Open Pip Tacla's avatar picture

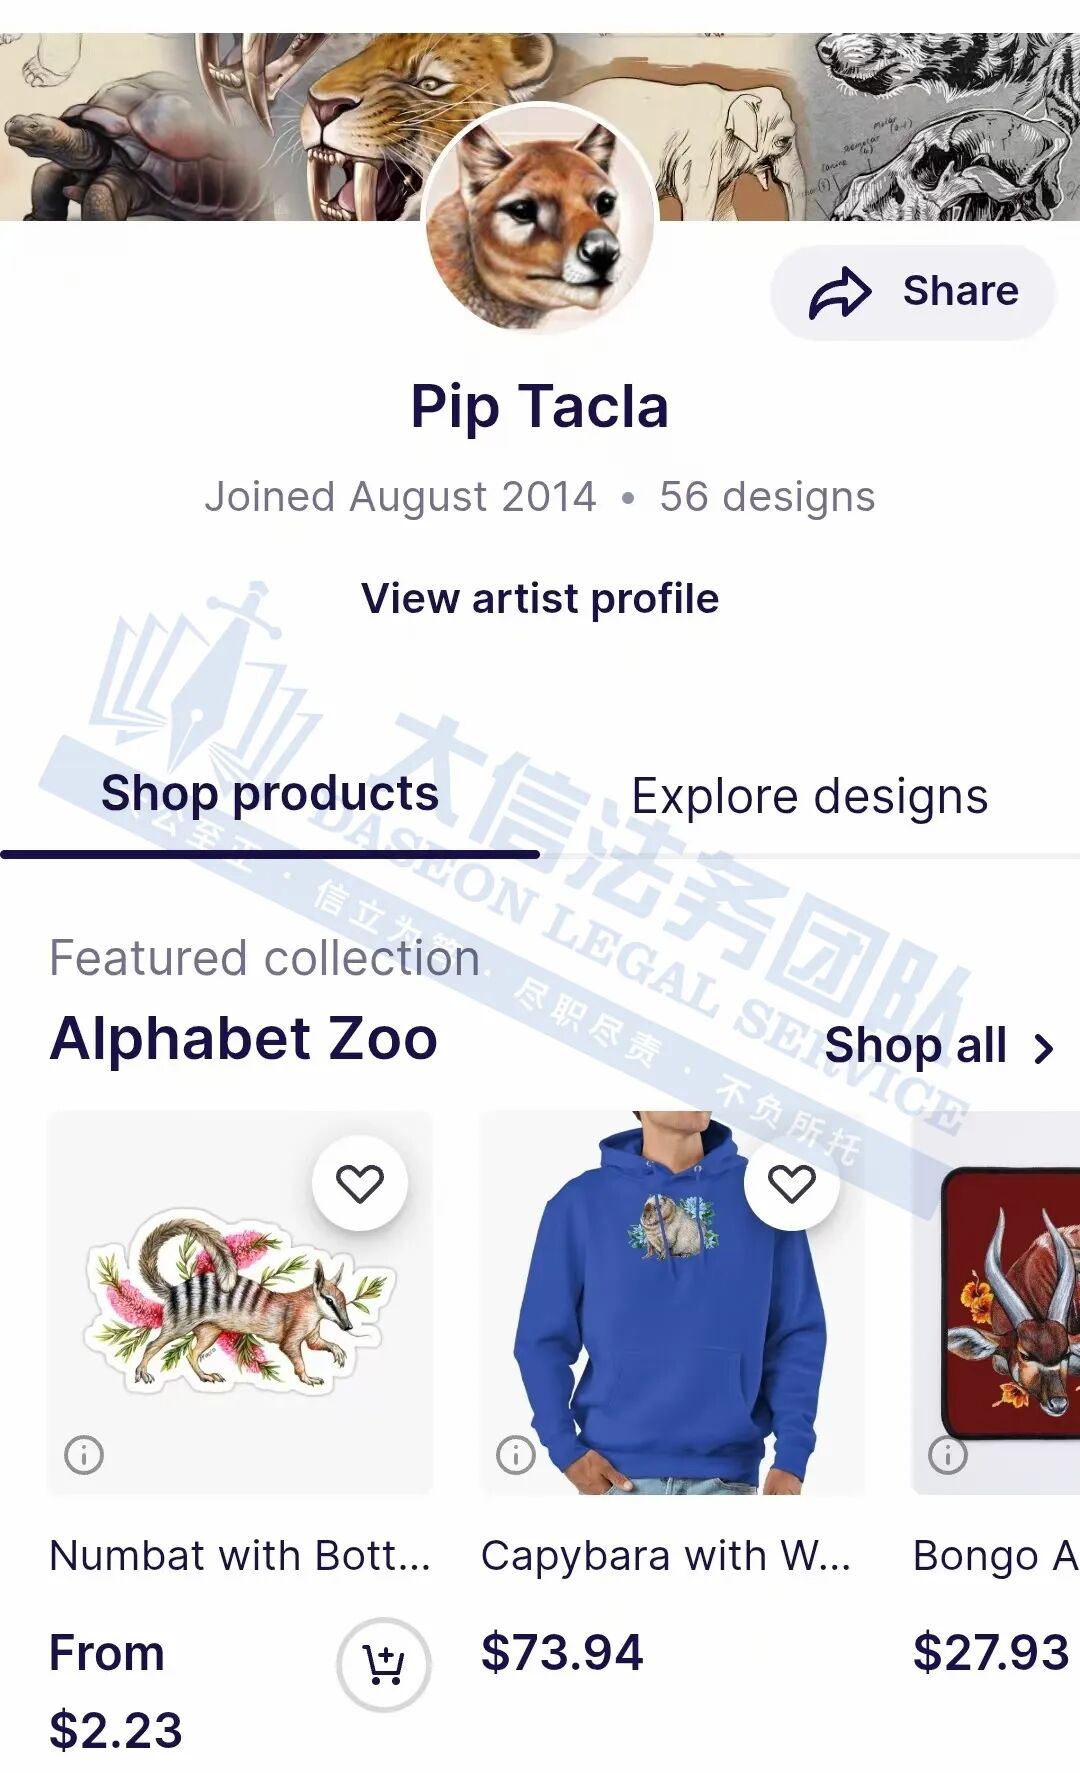coord(540,217)
